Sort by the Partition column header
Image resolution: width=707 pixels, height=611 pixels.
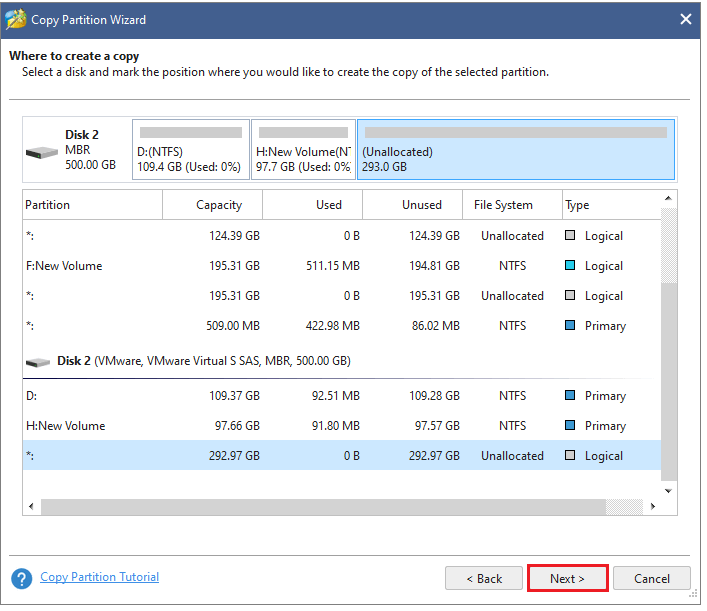click(92, 205)
